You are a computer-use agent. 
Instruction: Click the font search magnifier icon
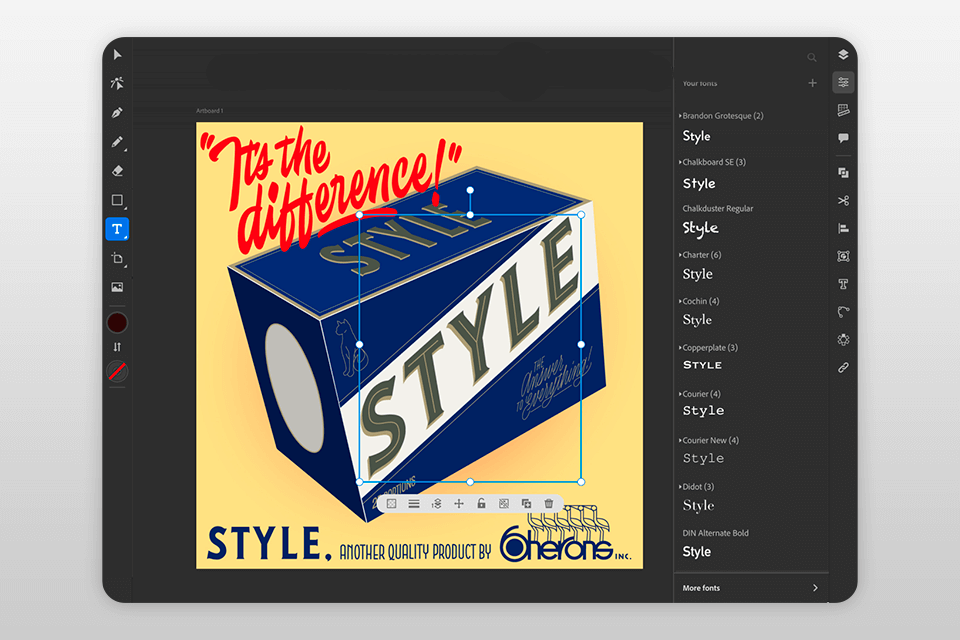pos(812,58)
